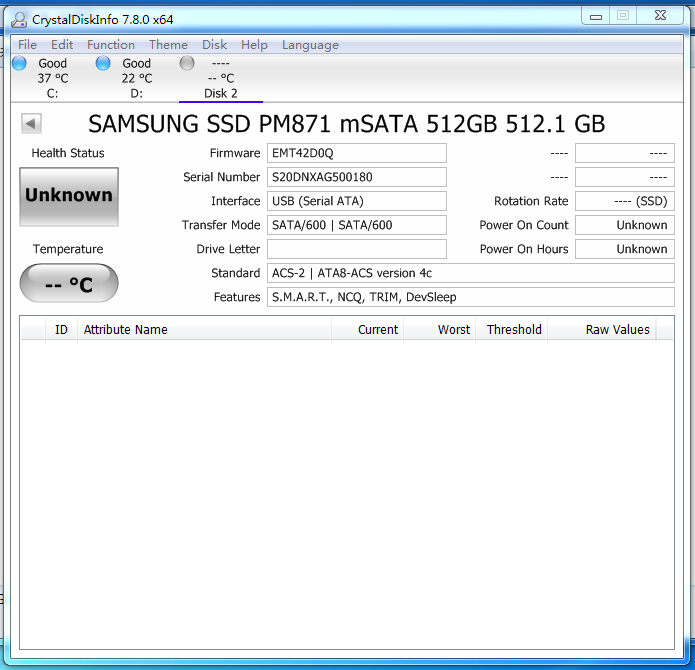This screenshot has height=670, width=695.
Task: Click the Unknown health status button
Action: [69, 197]
